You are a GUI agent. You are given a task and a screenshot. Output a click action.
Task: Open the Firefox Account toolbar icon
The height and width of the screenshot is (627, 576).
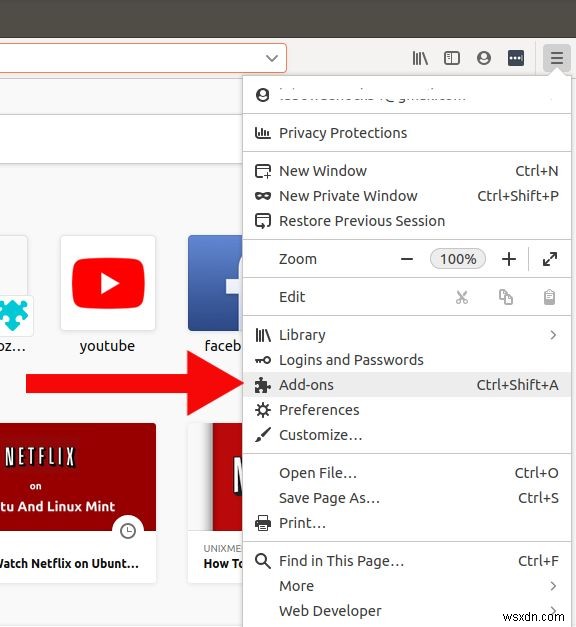[x=484, y=58]
